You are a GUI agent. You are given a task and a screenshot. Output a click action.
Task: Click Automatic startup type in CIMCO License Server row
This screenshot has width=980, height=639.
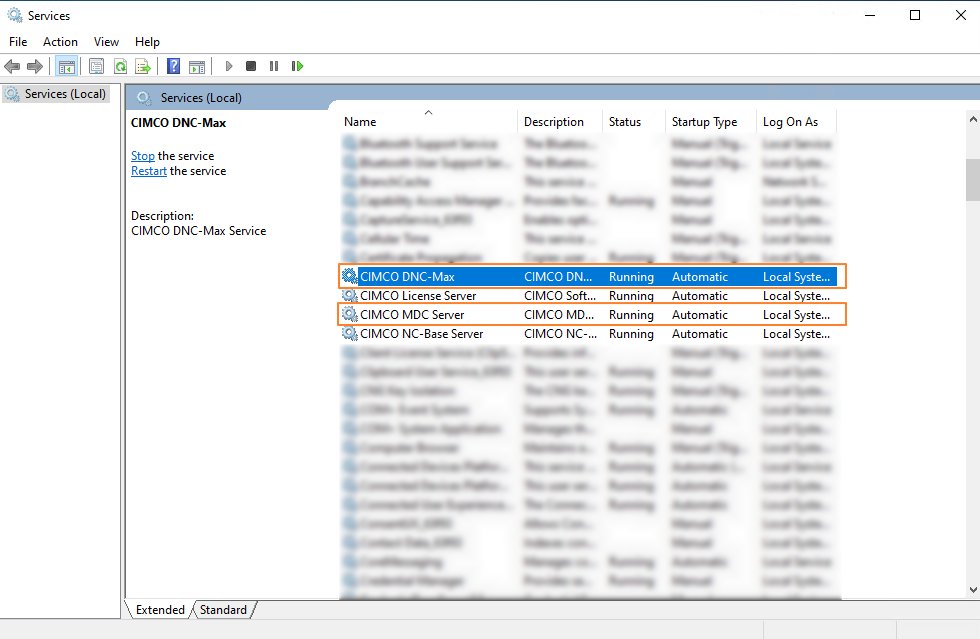click(x=699, y=296)
